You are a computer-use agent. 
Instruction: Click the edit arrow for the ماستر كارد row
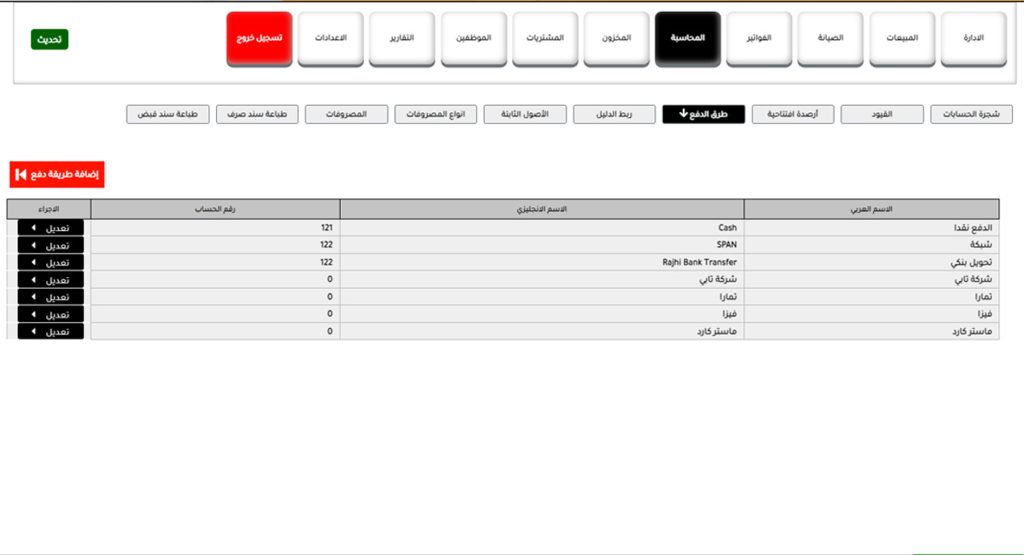32,331
